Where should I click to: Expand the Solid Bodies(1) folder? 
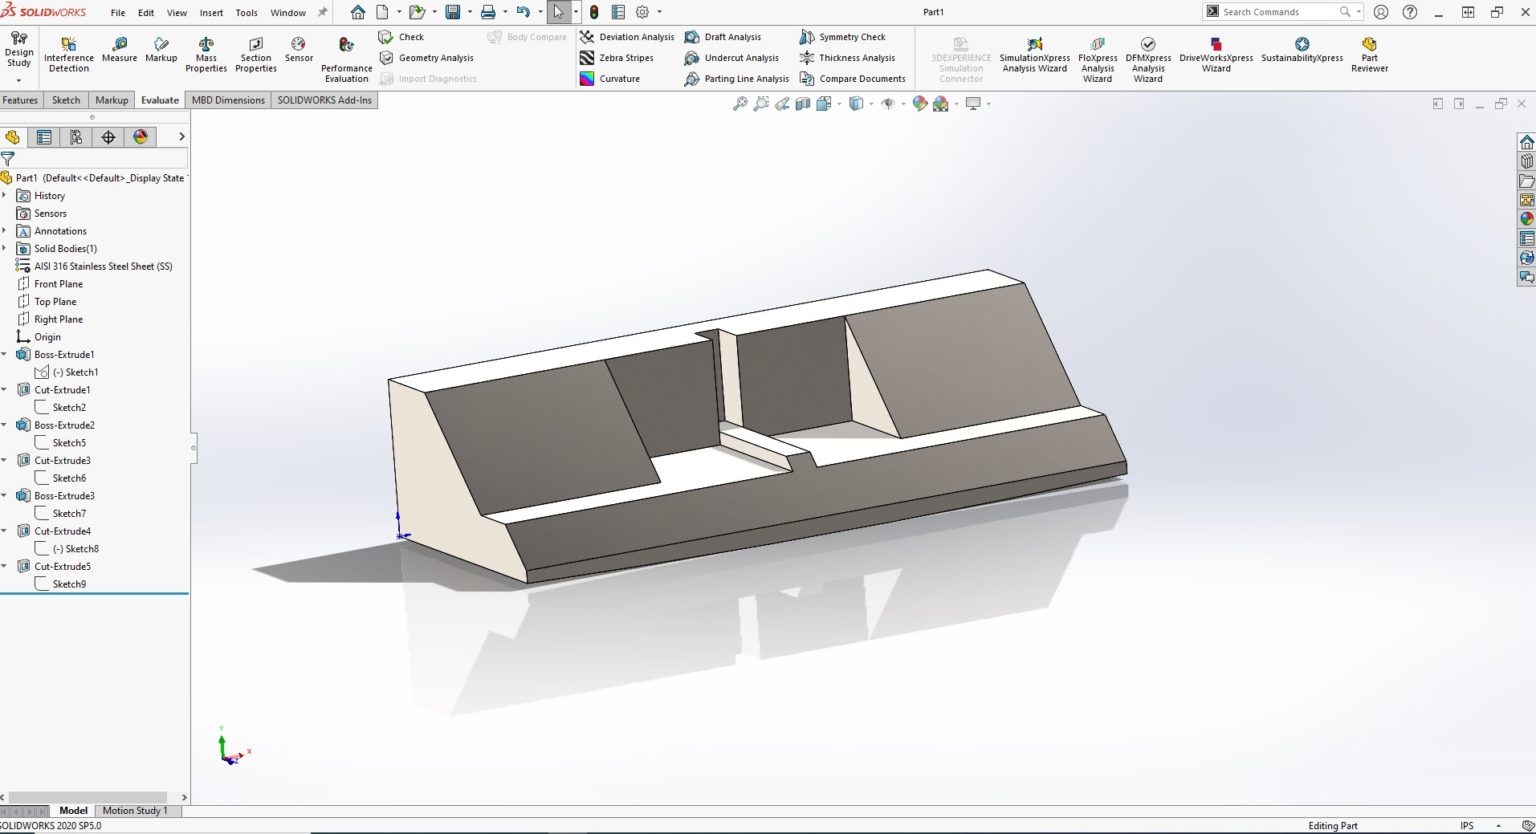(4, 249)
